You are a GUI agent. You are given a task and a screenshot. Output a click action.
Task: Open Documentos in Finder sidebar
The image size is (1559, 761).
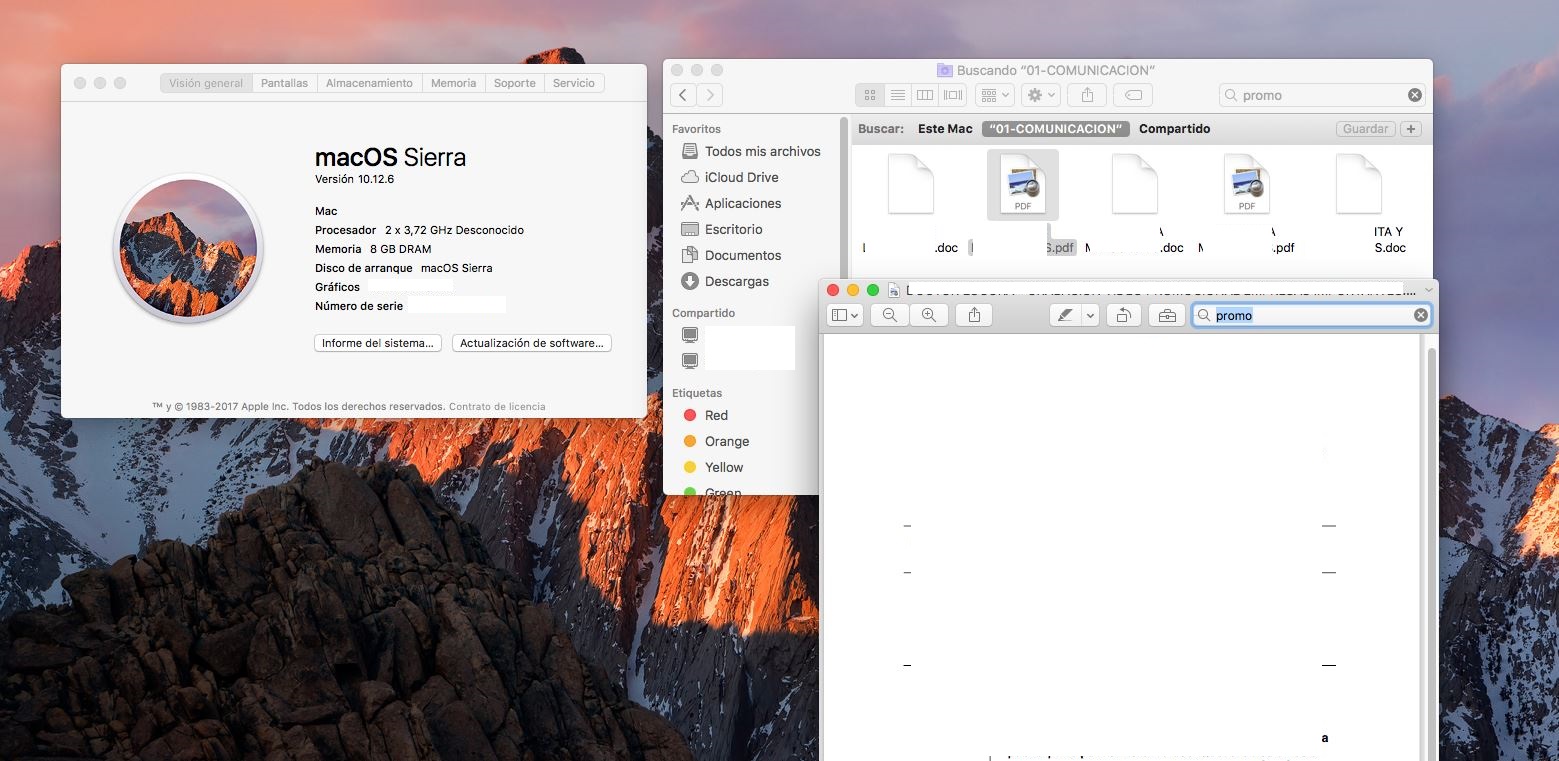click(731, 255)
